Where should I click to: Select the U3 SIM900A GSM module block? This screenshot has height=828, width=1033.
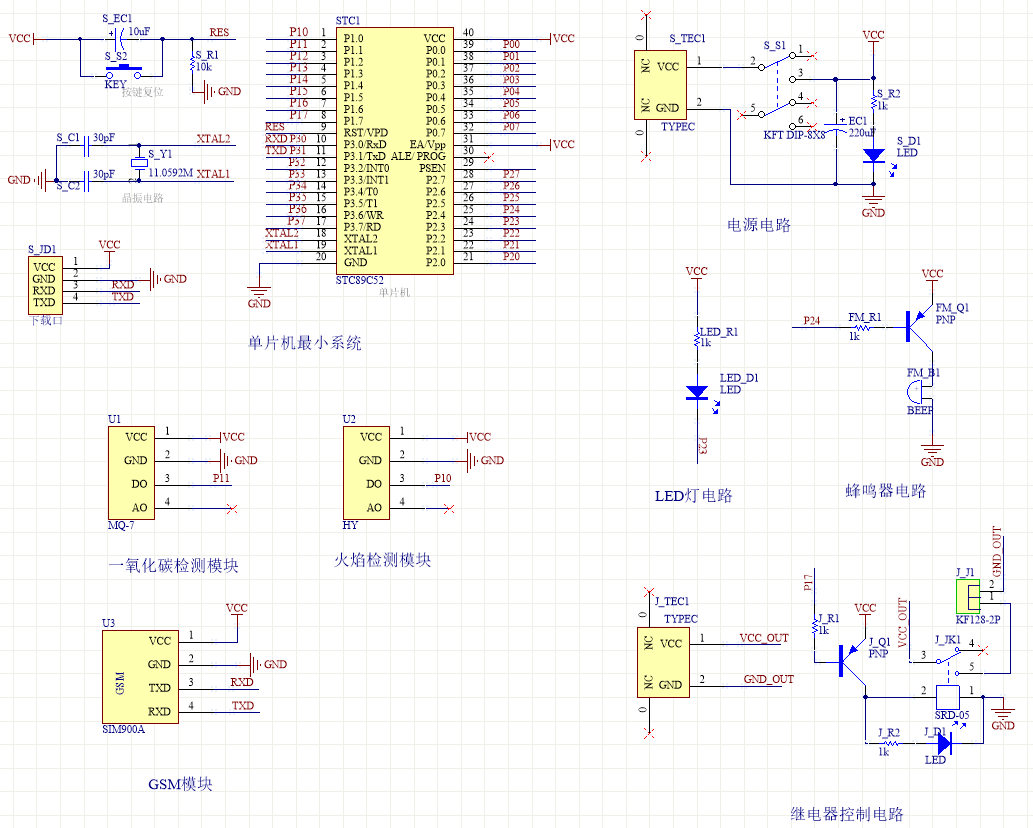[x=140, y=676]
